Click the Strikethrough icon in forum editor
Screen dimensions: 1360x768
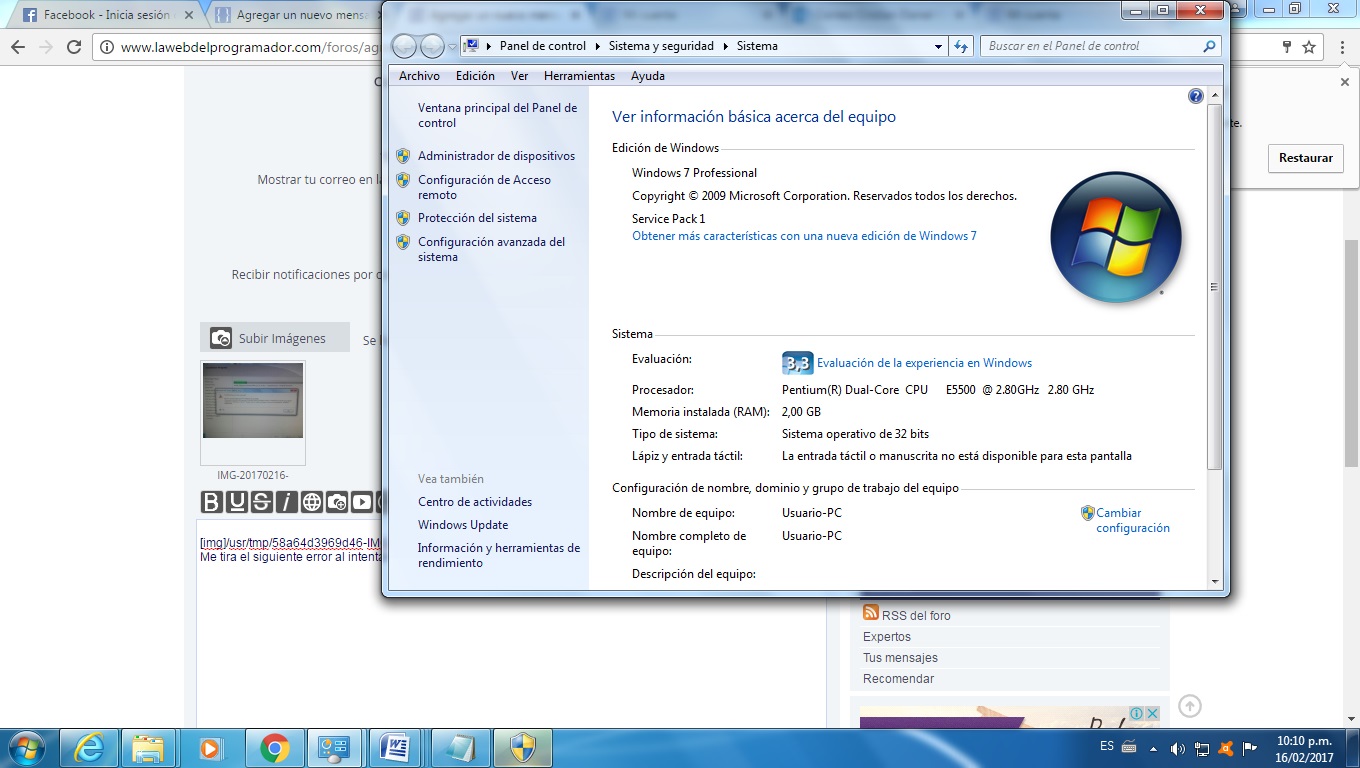click(x=261, y=502)
